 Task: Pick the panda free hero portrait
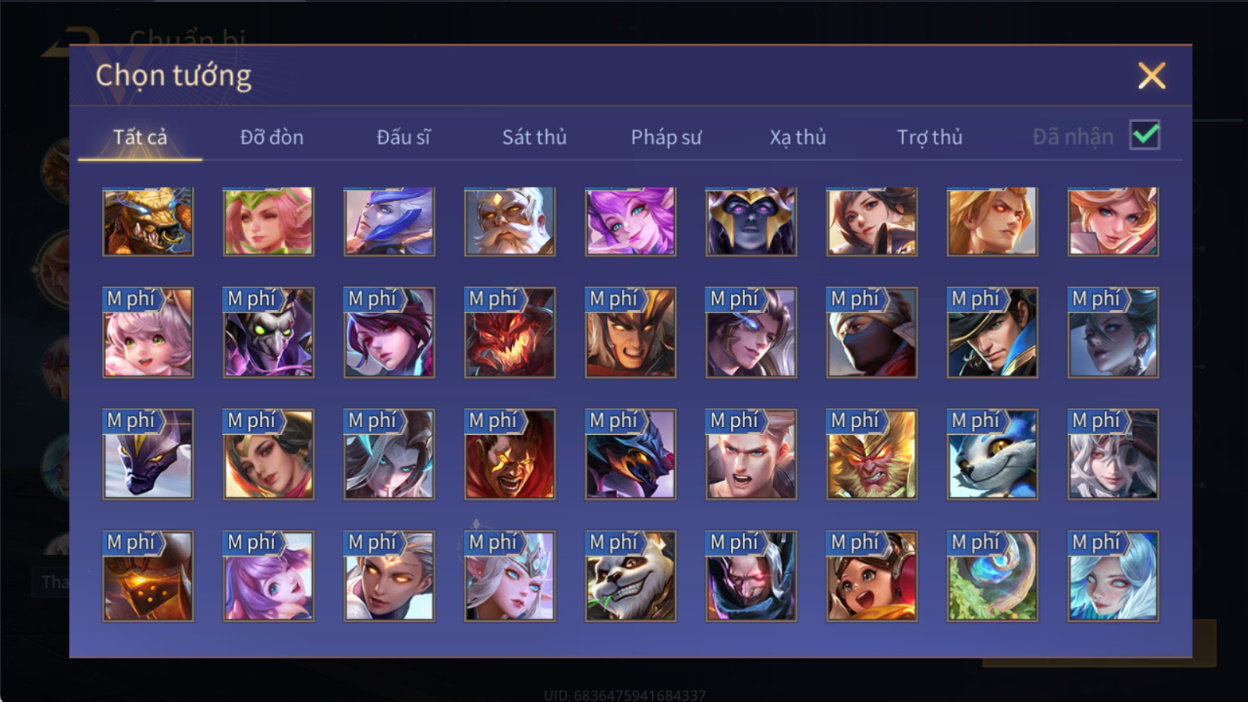click(x=630, y=576)
